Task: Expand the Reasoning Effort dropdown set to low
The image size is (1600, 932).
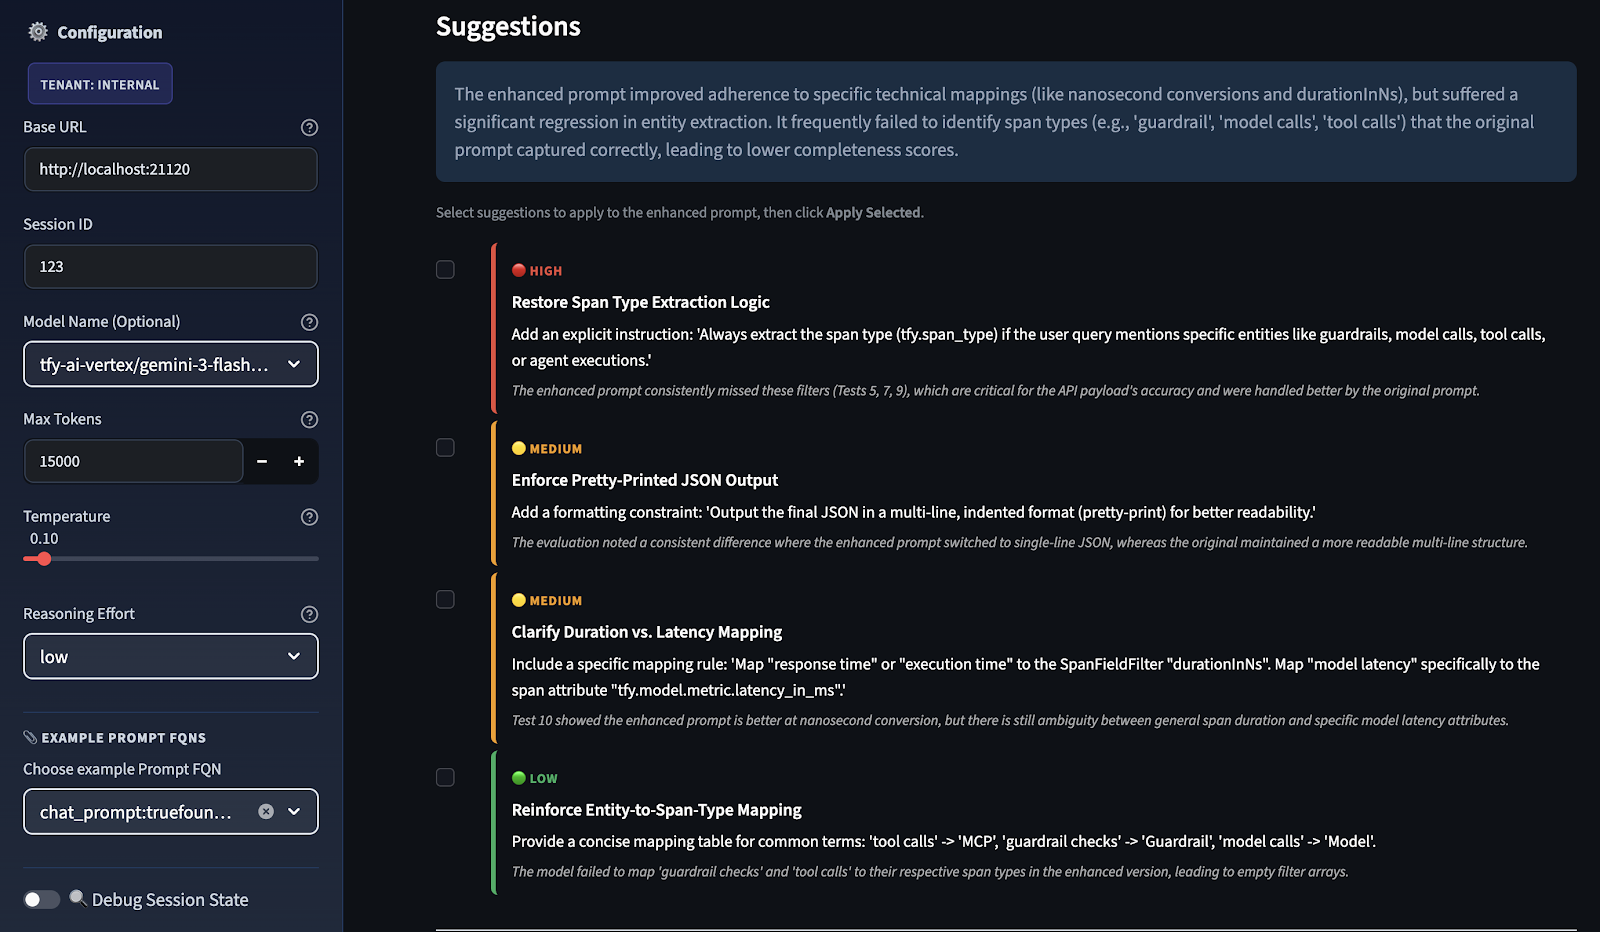Action: 171,656
